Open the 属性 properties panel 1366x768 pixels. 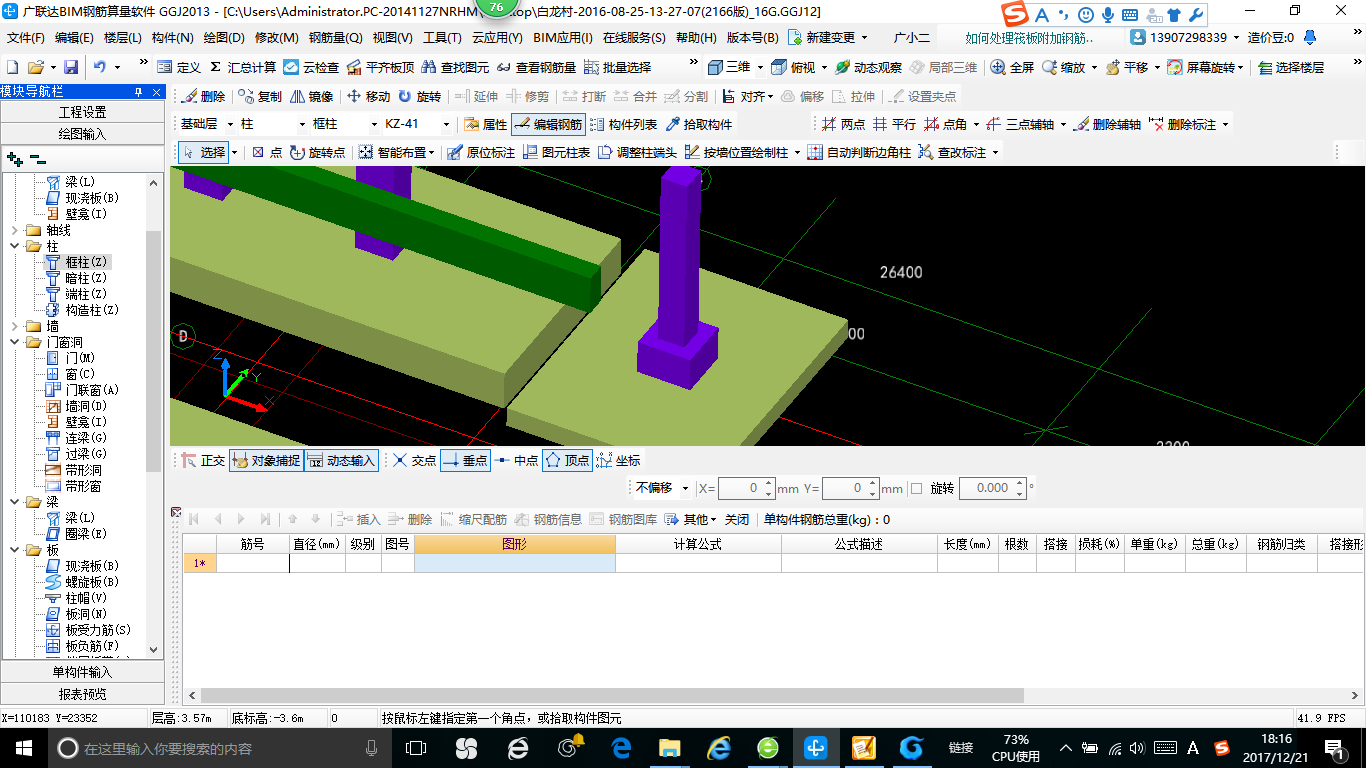tap(486, 124)
